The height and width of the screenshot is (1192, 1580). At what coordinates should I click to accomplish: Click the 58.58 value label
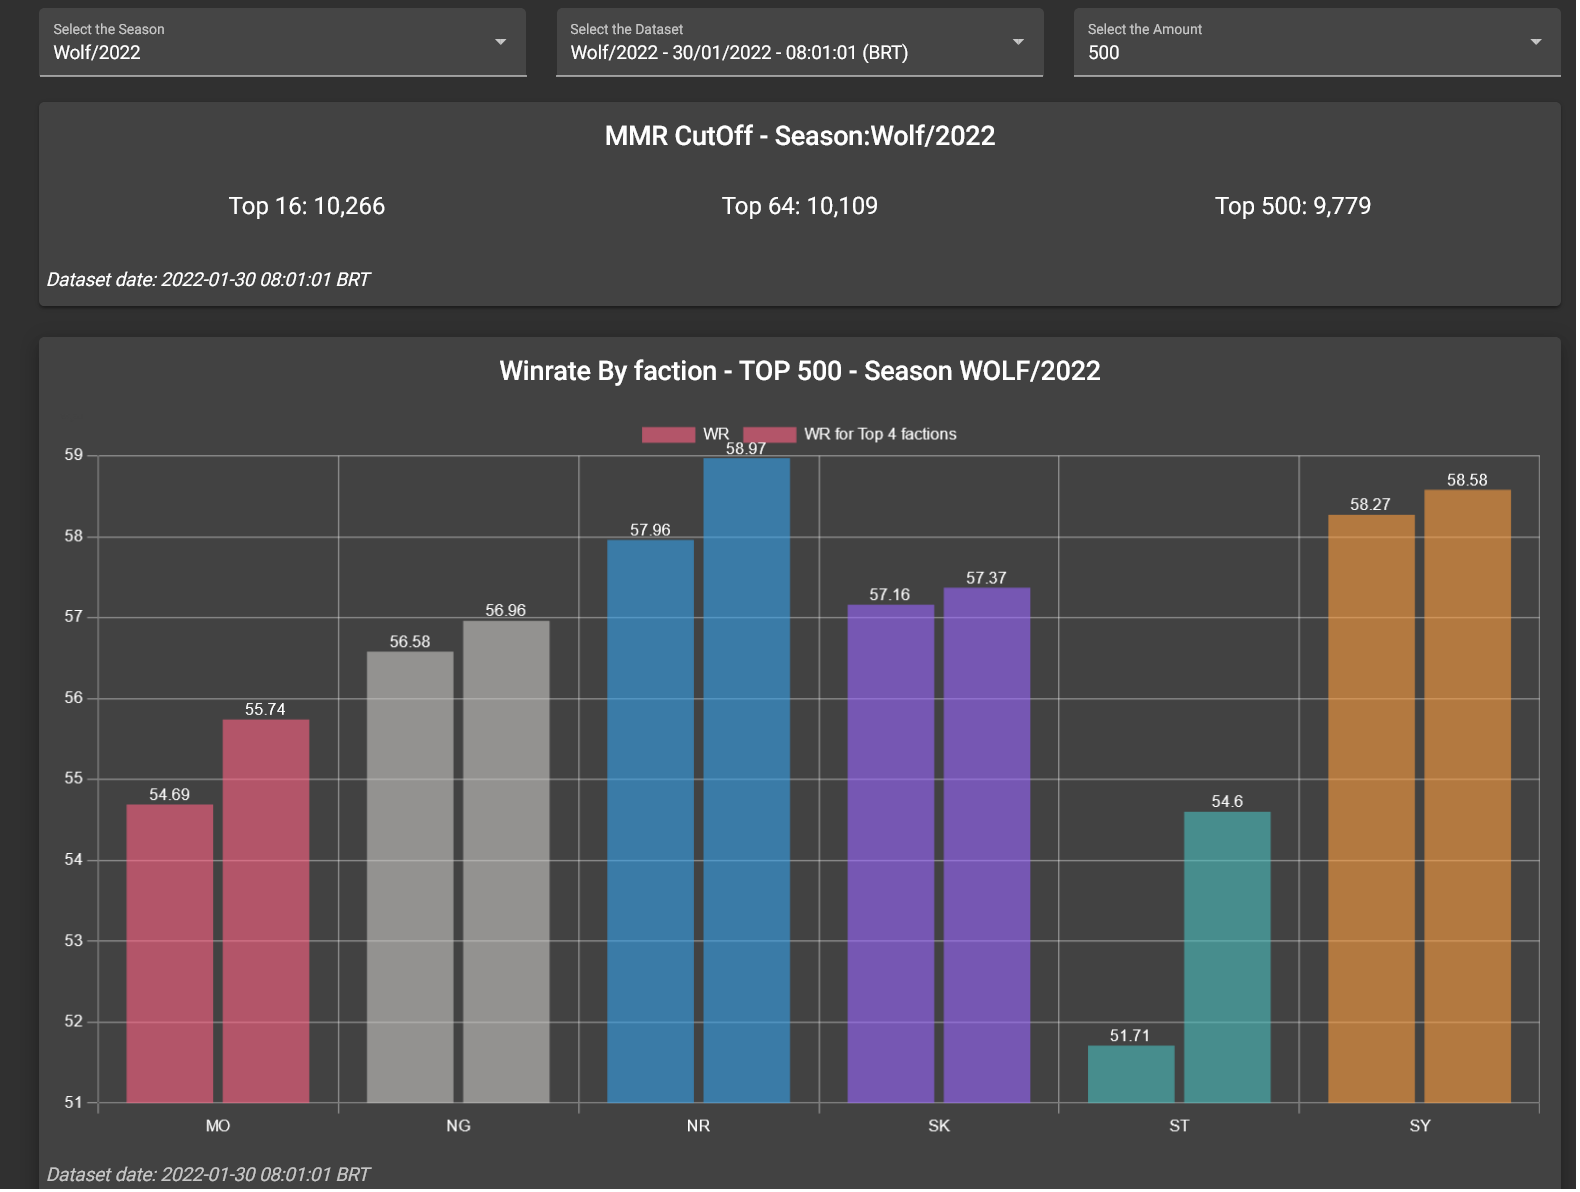pyautogui.click(x=1467, y=480)
